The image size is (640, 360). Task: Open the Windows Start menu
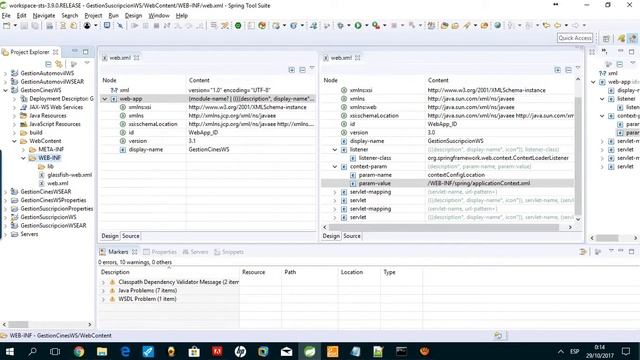point(9,351)
